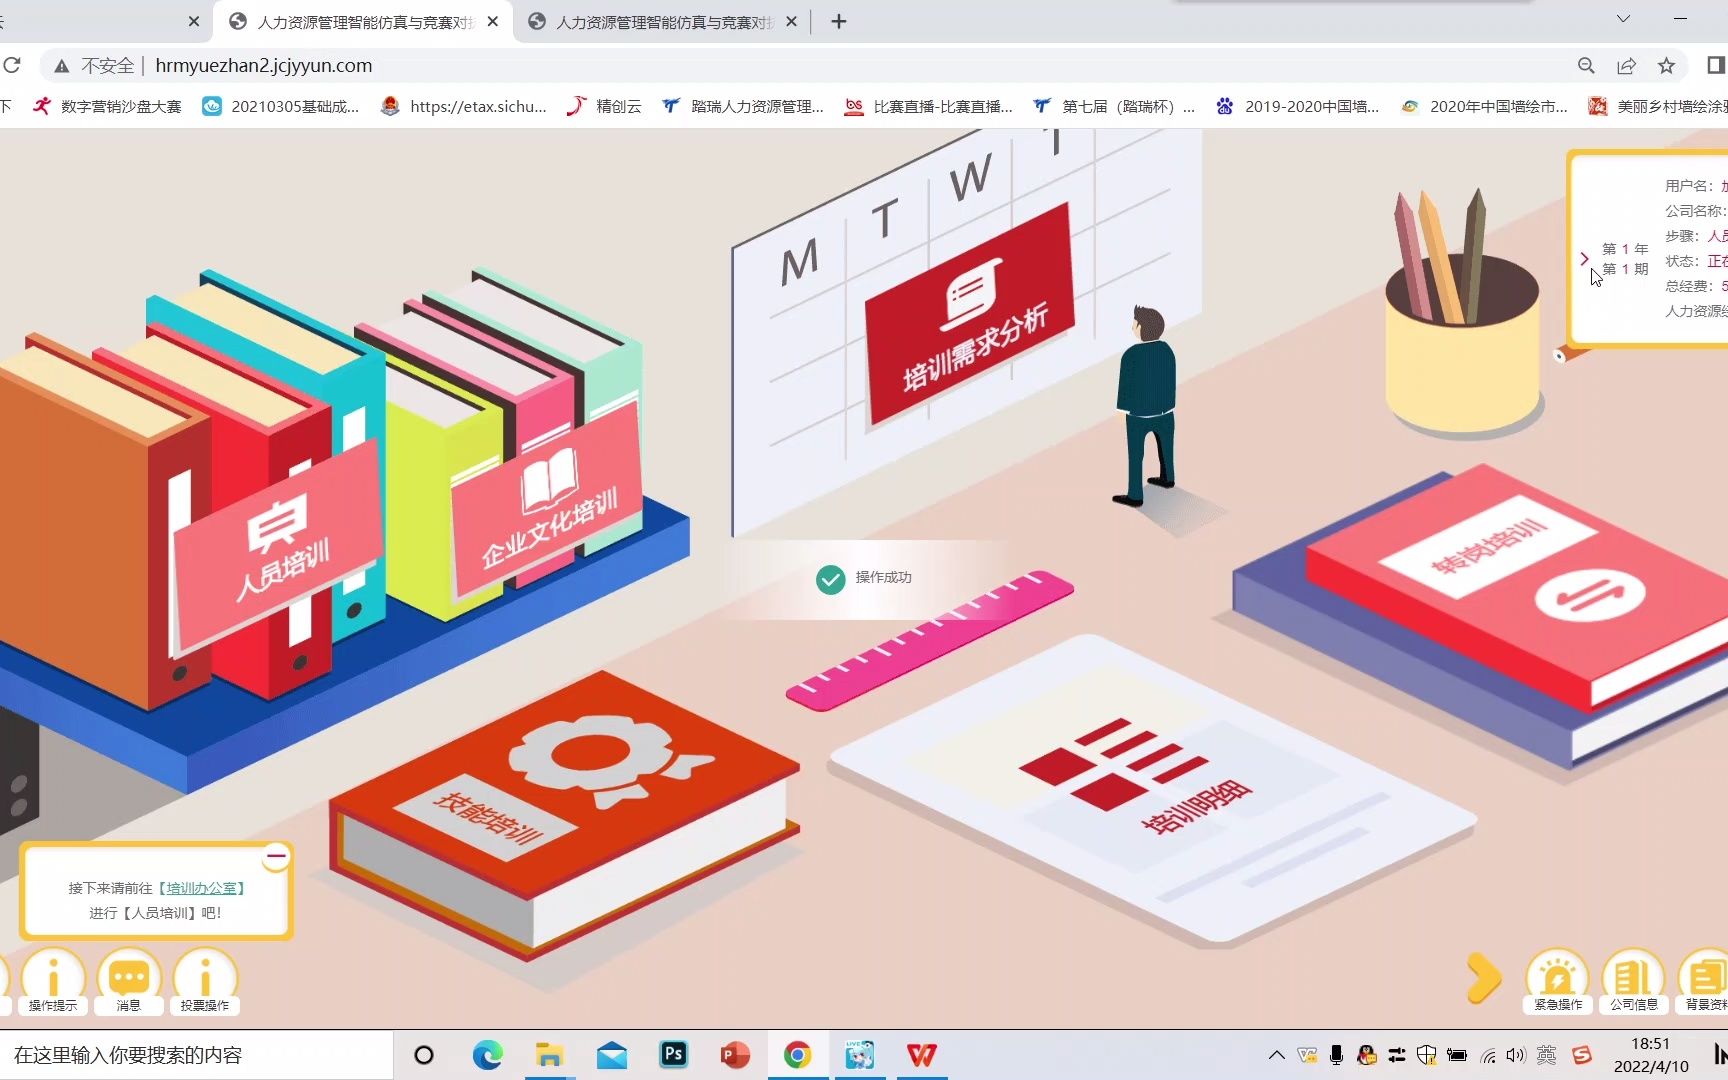Screen dimensions: 1728x1080
Task: Follow the 培训办公室 link
Action: (x=202, y=888)
